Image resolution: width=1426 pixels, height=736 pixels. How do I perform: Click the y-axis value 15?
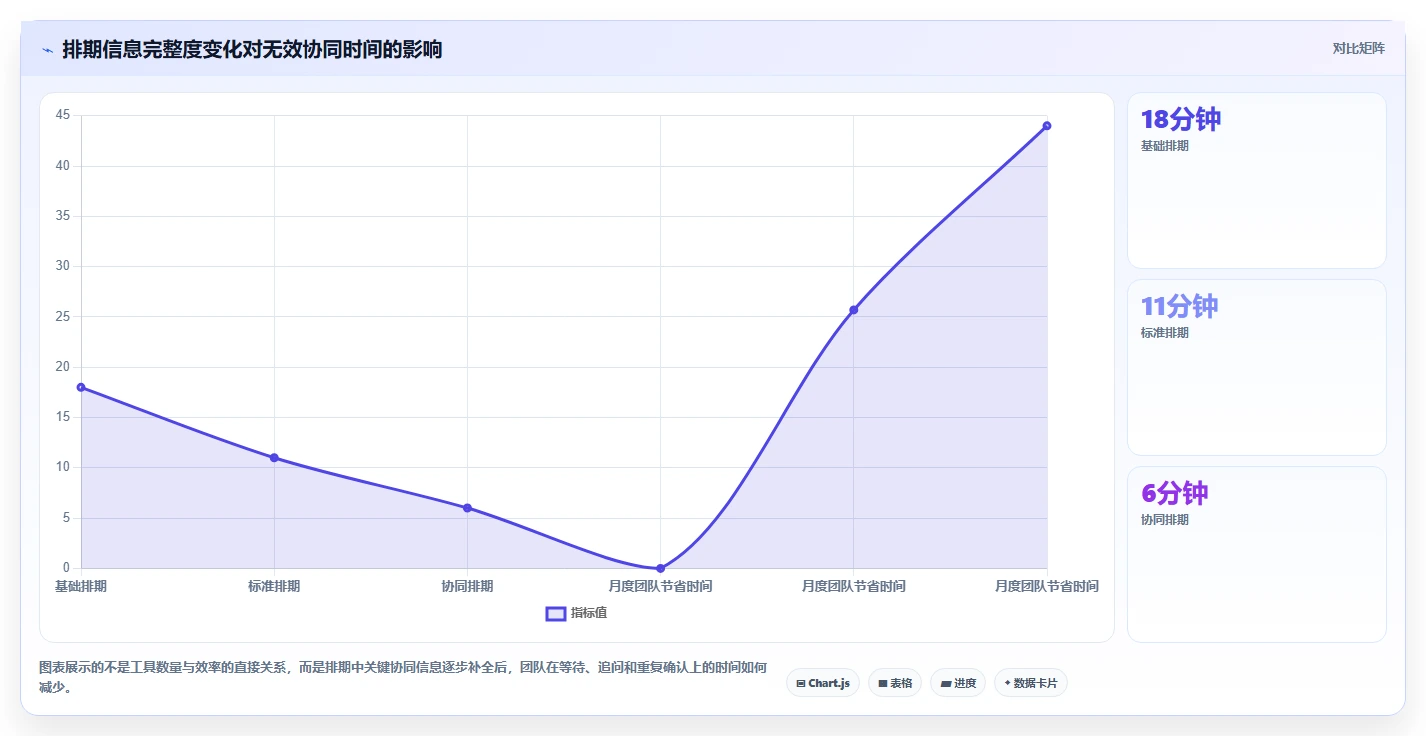(63, 417)
